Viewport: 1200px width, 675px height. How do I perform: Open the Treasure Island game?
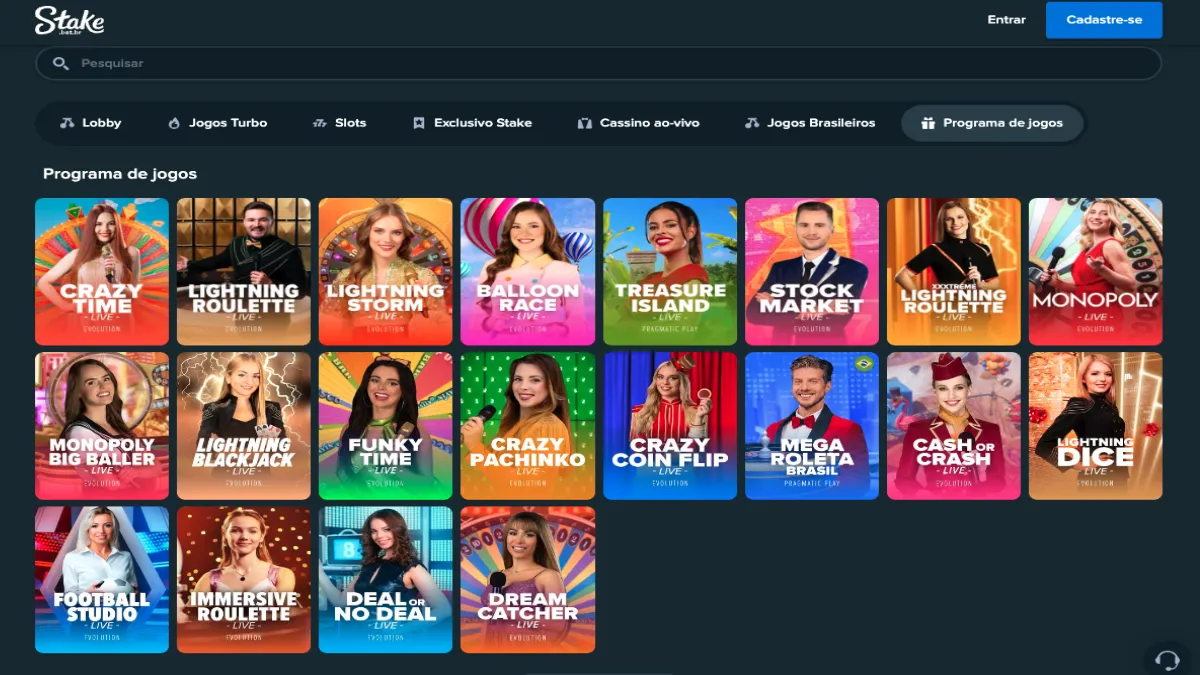coord(670,272)
